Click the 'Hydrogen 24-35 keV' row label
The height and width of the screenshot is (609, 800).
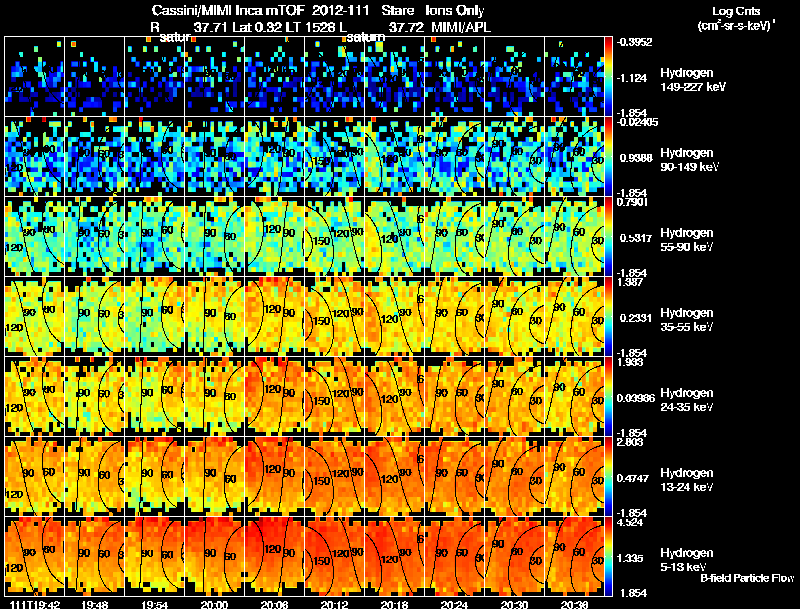tap(687, 400)
